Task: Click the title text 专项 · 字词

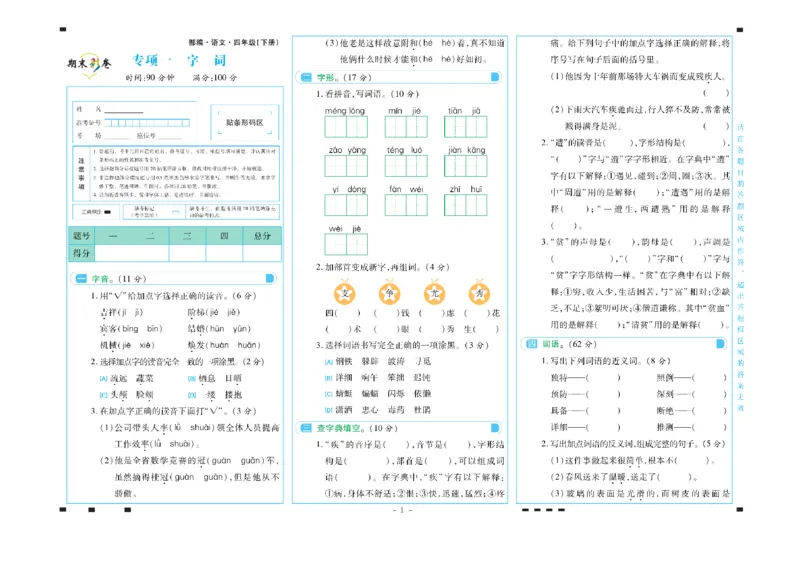Action: [179, 60]
